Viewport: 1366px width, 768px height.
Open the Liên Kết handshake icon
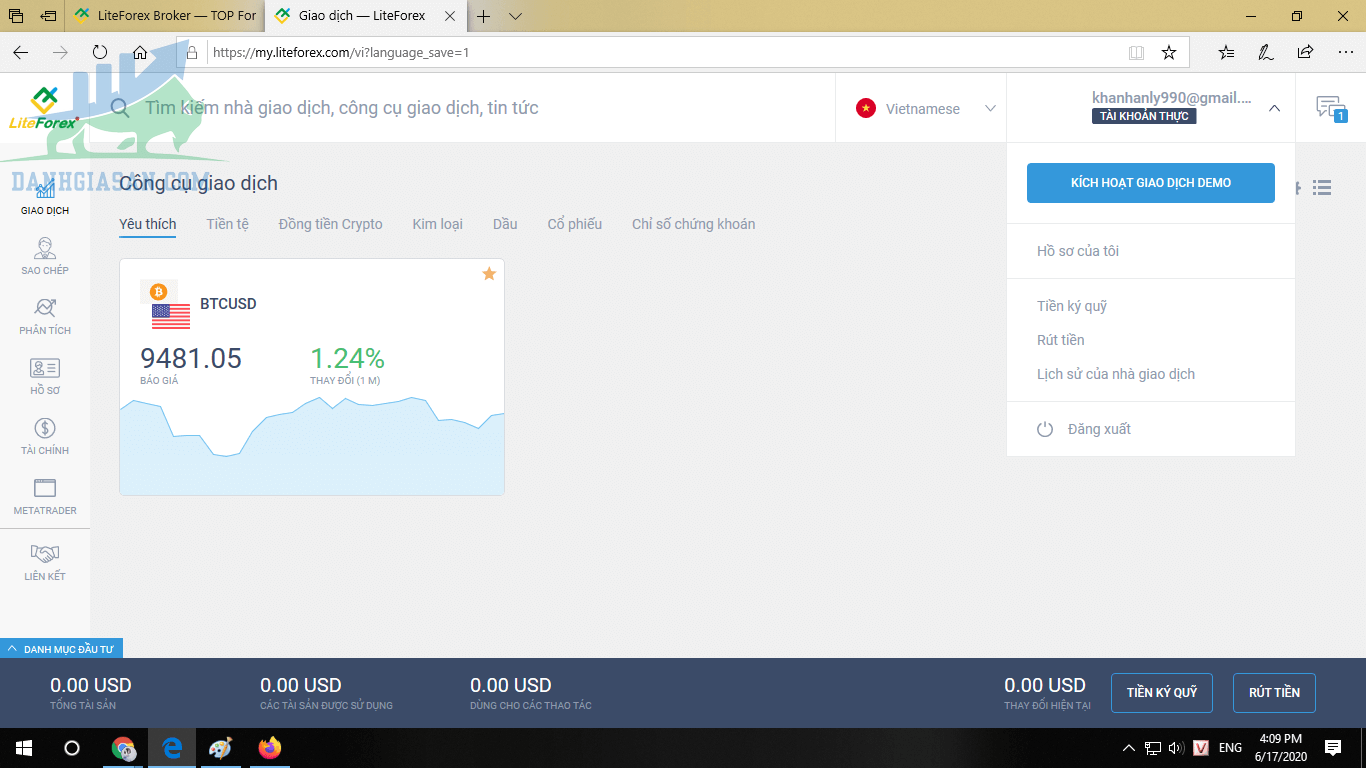click(45, 560)
